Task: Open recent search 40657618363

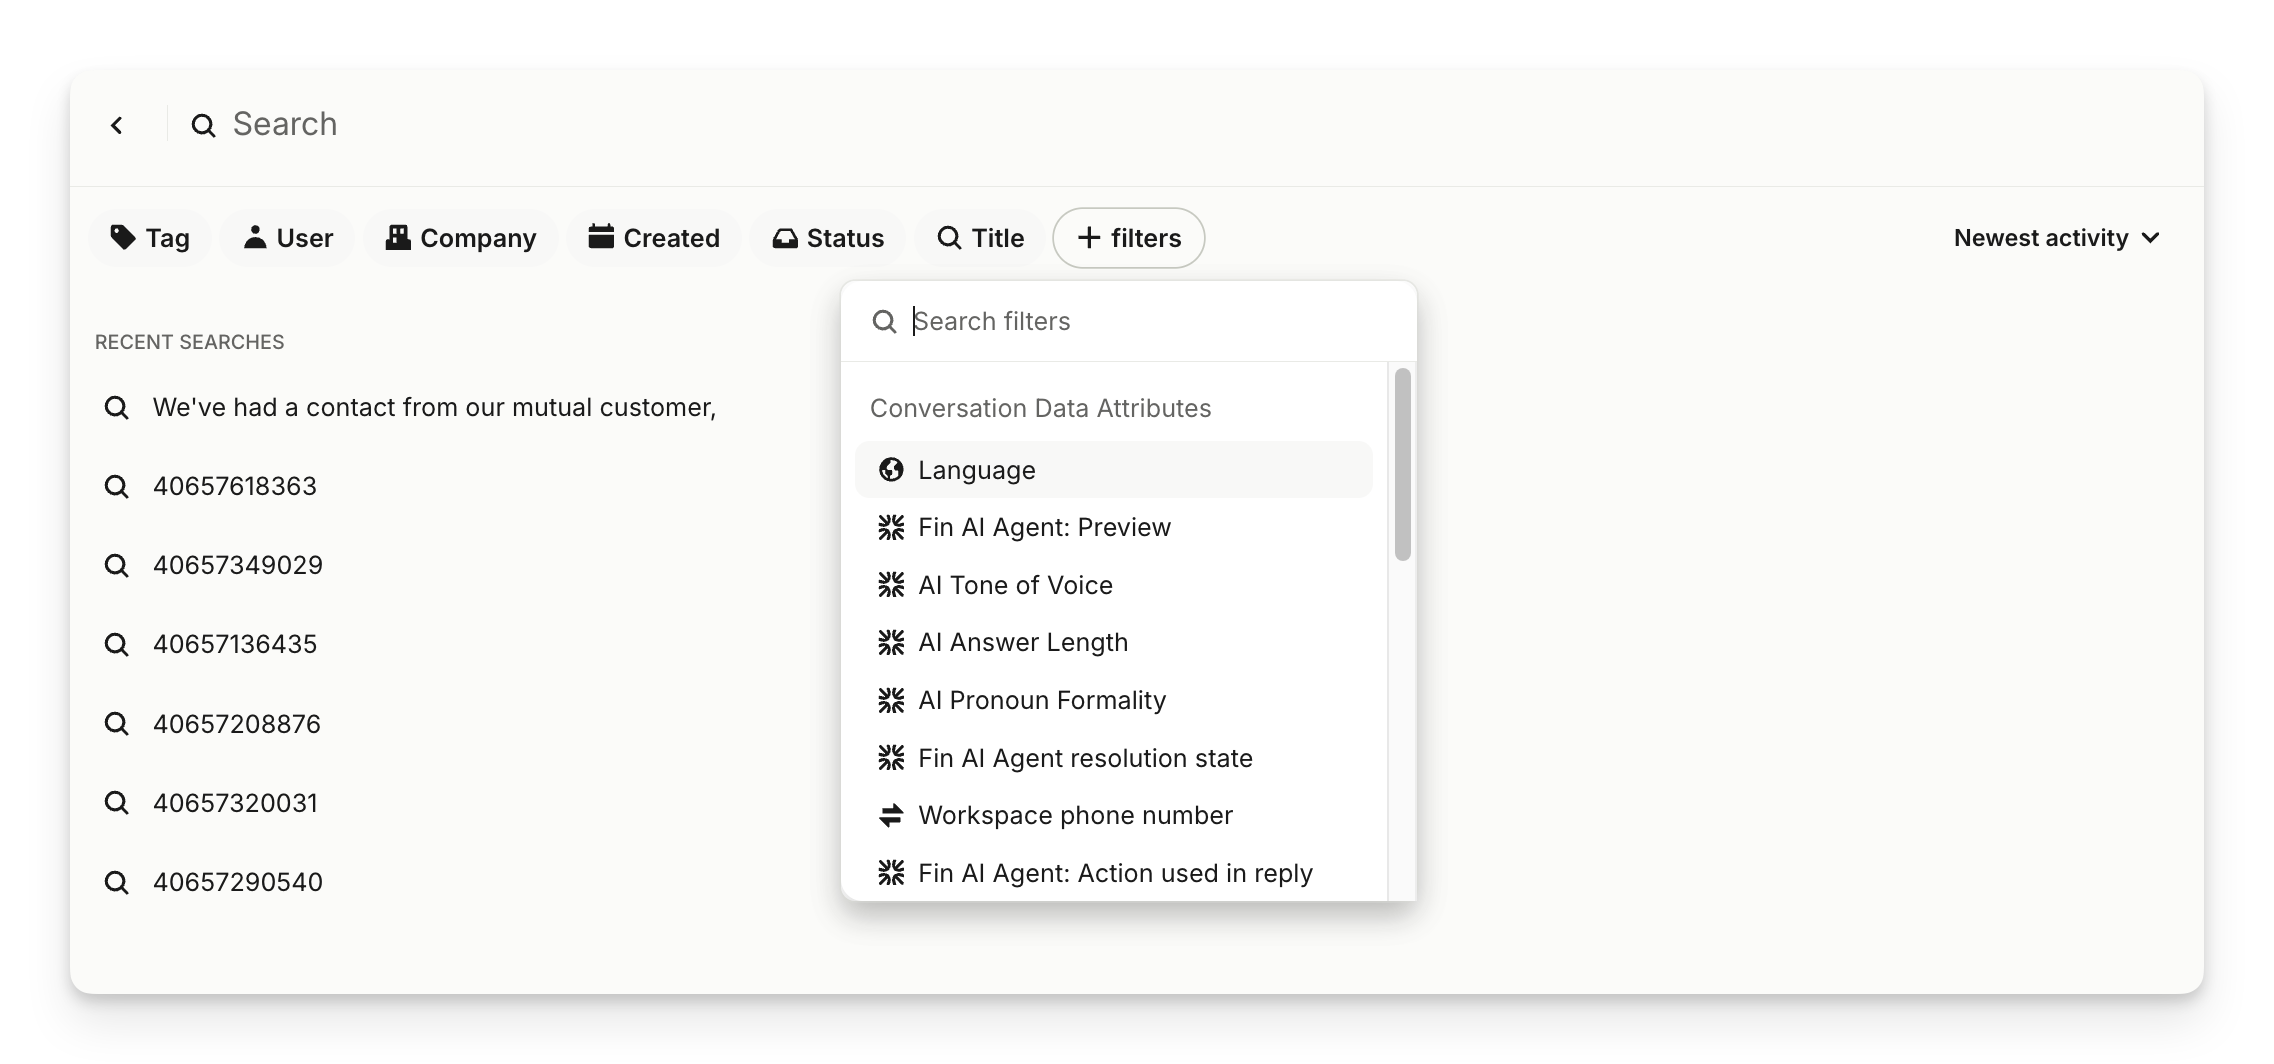Action: (235, 486)
